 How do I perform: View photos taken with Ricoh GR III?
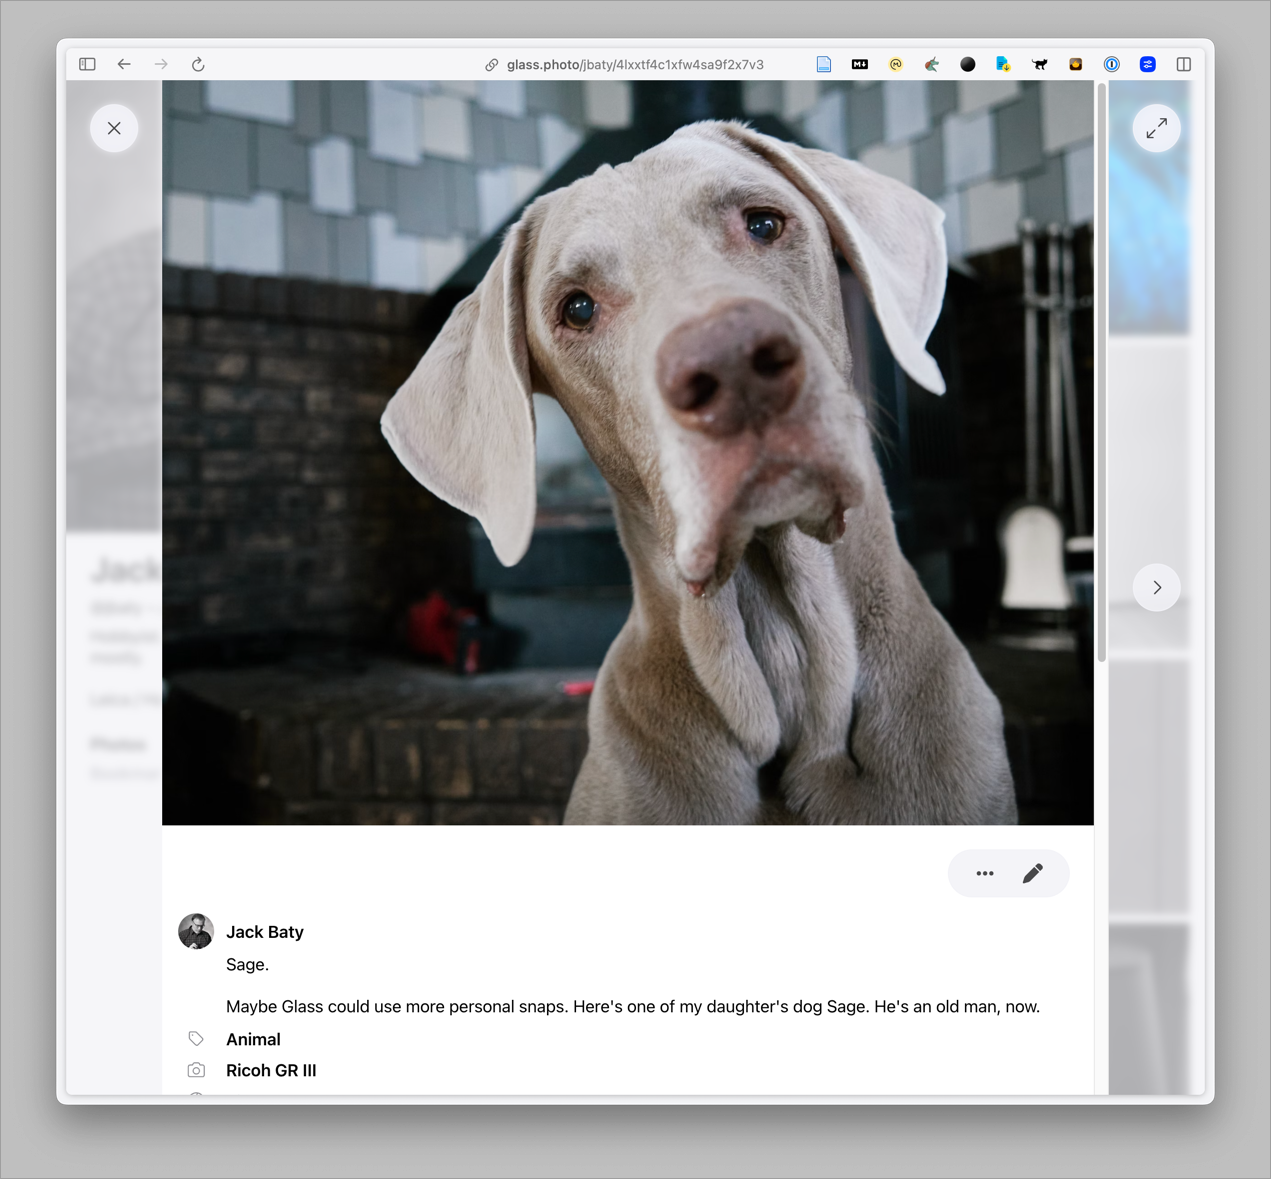click(271, 1070)
